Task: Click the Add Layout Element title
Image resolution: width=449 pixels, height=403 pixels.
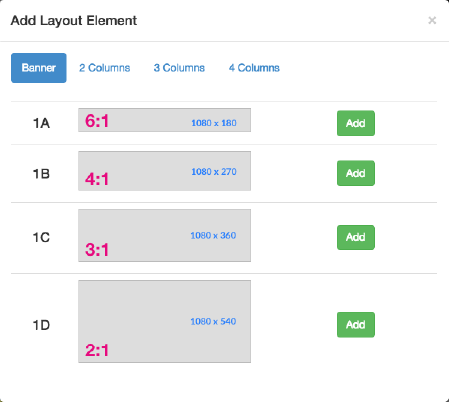Action: (x=74, y=21)
